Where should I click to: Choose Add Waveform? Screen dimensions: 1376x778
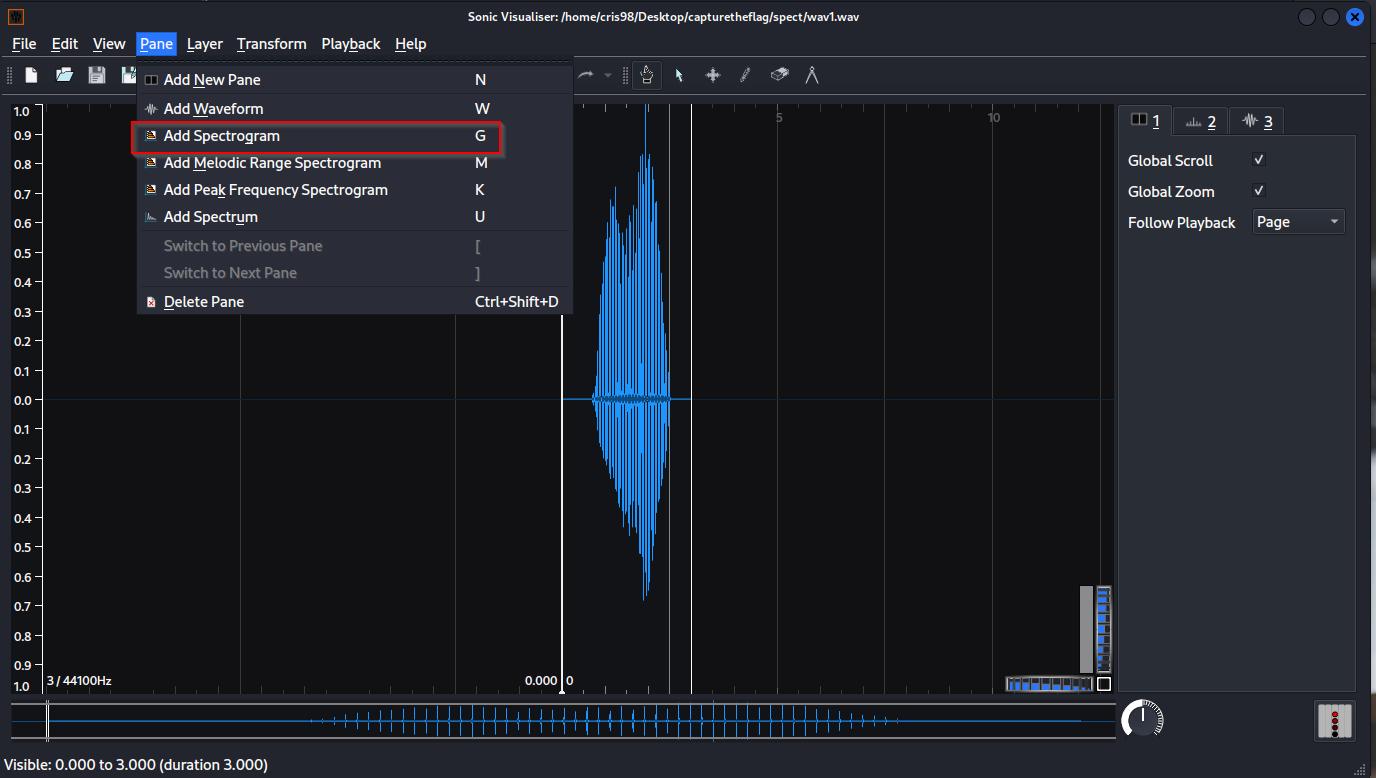point(354,108)
